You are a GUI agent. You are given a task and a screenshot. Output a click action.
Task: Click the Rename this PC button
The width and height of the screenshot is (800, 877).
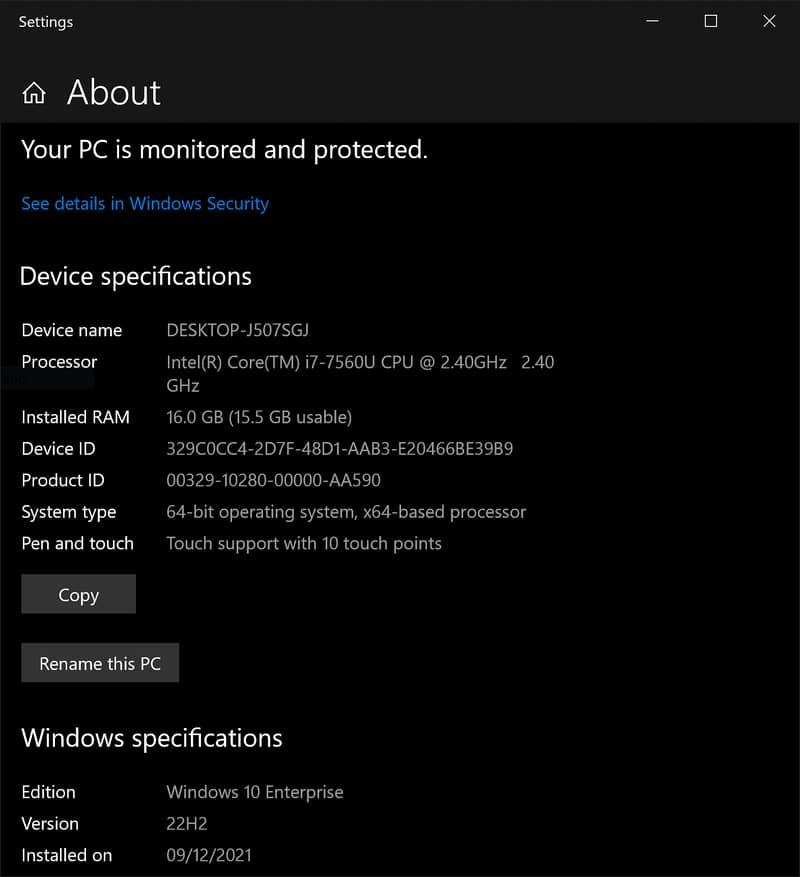tap(100, 663)
